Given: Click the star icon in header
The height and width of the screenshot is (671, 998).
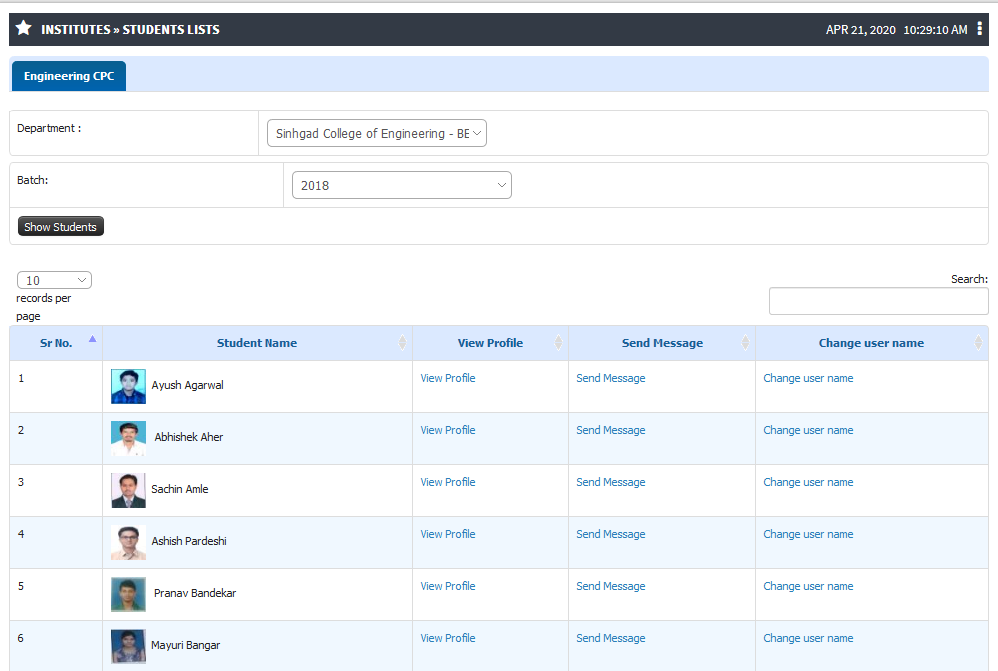Looking at the screenshot, I should pyautogui.click(x=24, y=28).
